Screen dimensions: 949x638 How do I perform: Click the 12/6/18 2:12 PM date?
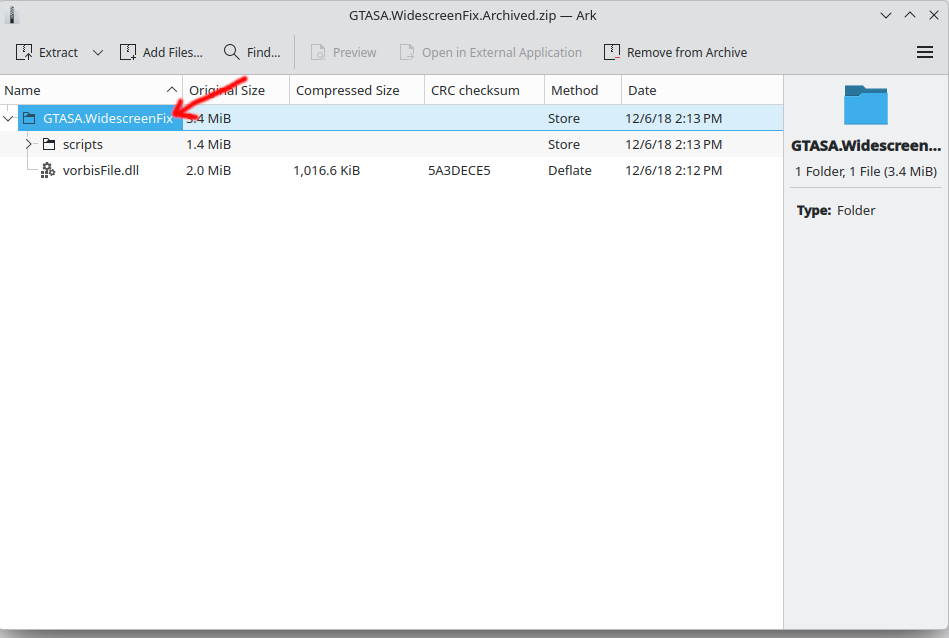point(674,171)
